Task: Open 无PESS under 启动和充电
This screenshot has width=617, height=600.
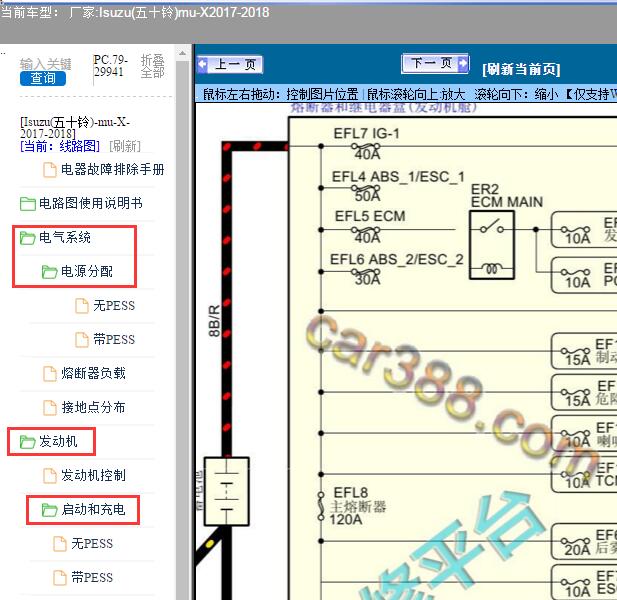Action: (92, 544)
